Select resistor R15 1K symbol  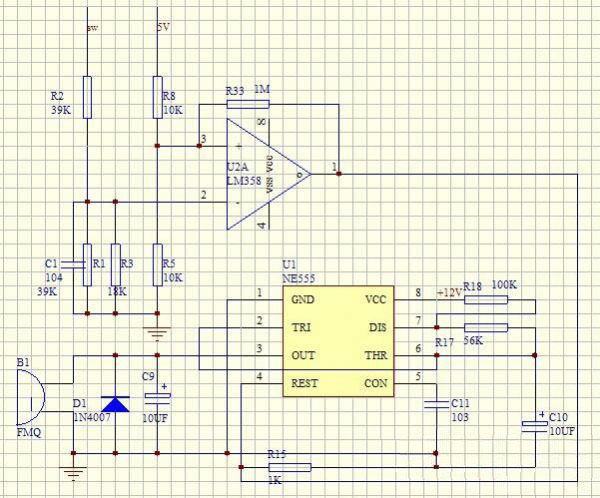pos(290,467)
